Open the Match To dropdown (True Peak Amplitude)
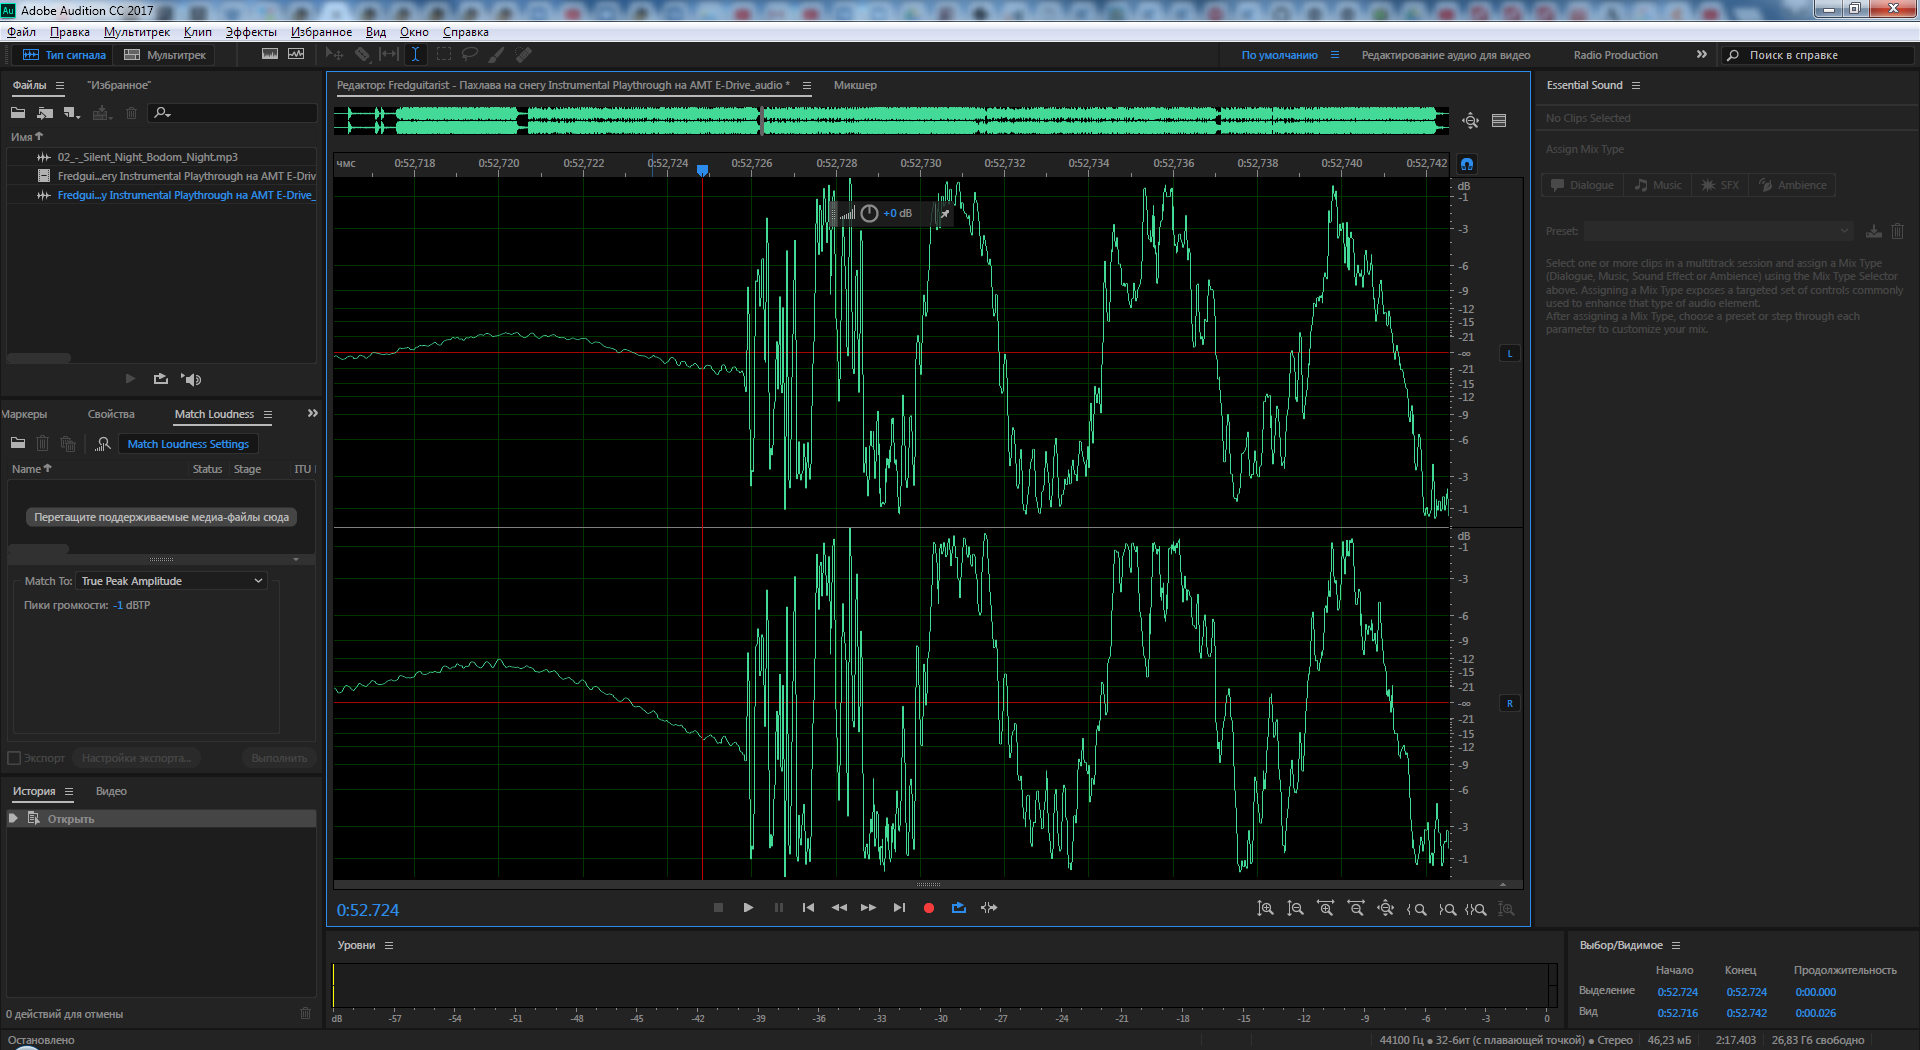The width and height of the screenshot is (1920, 1050). coord(172,581)
